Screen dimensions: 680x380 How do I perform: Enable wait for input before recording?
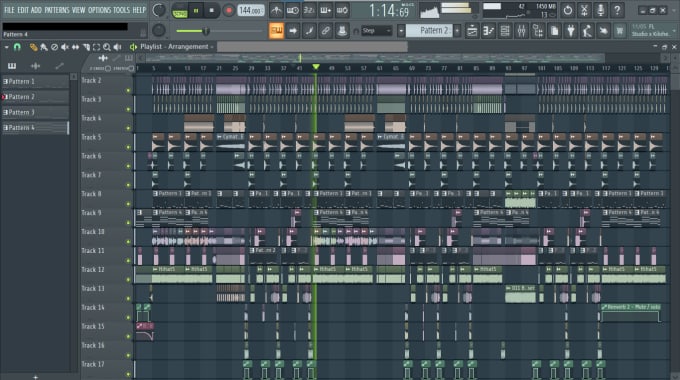(293, 10)
